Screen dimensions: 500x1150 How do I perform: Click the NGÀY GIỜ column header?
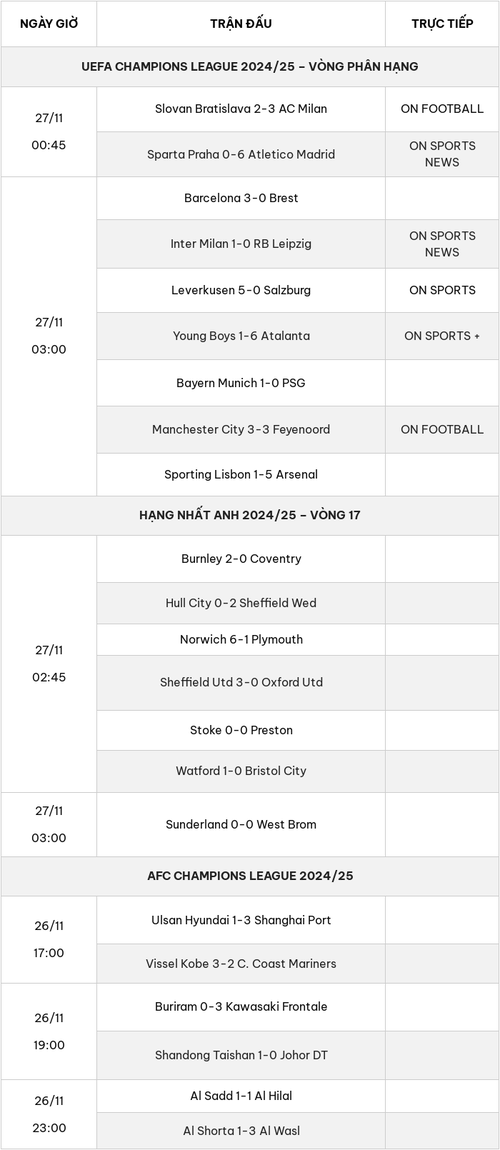[x=48, y=23]
